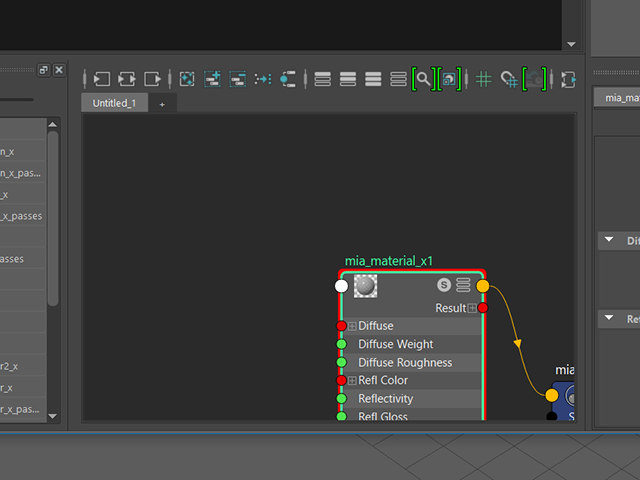Toggle the green-bracketed lock icon
640x480 pixels.
click(534, 79)
